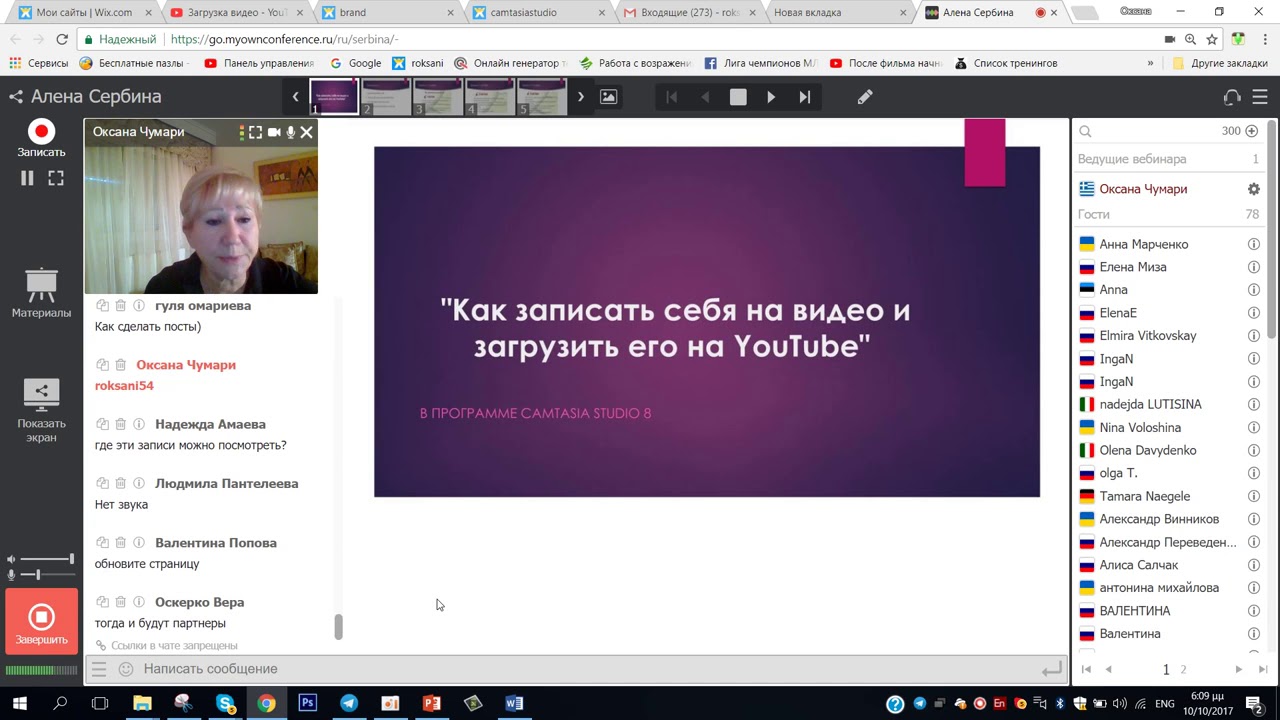
Task: Delete message from Оскерко Вера
Action: tap(120, 602)
